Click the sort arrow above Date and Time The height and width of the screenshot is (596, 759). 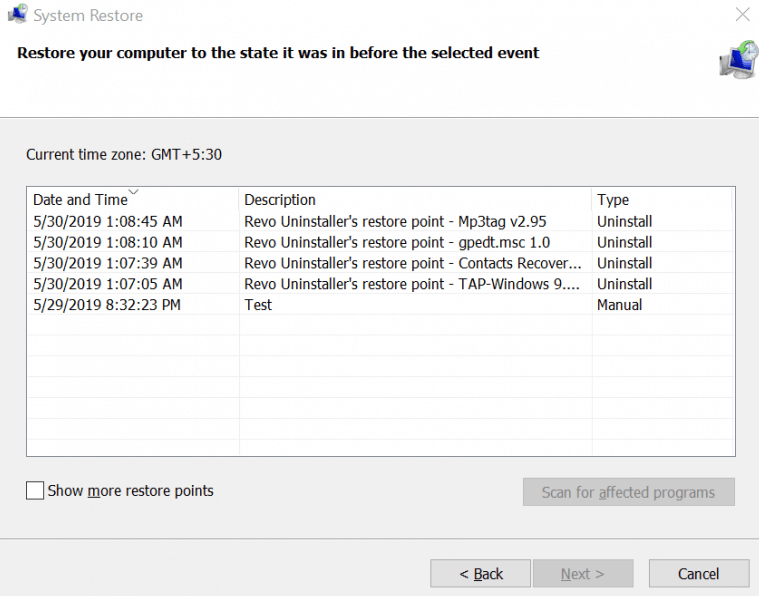coord(133,191)
